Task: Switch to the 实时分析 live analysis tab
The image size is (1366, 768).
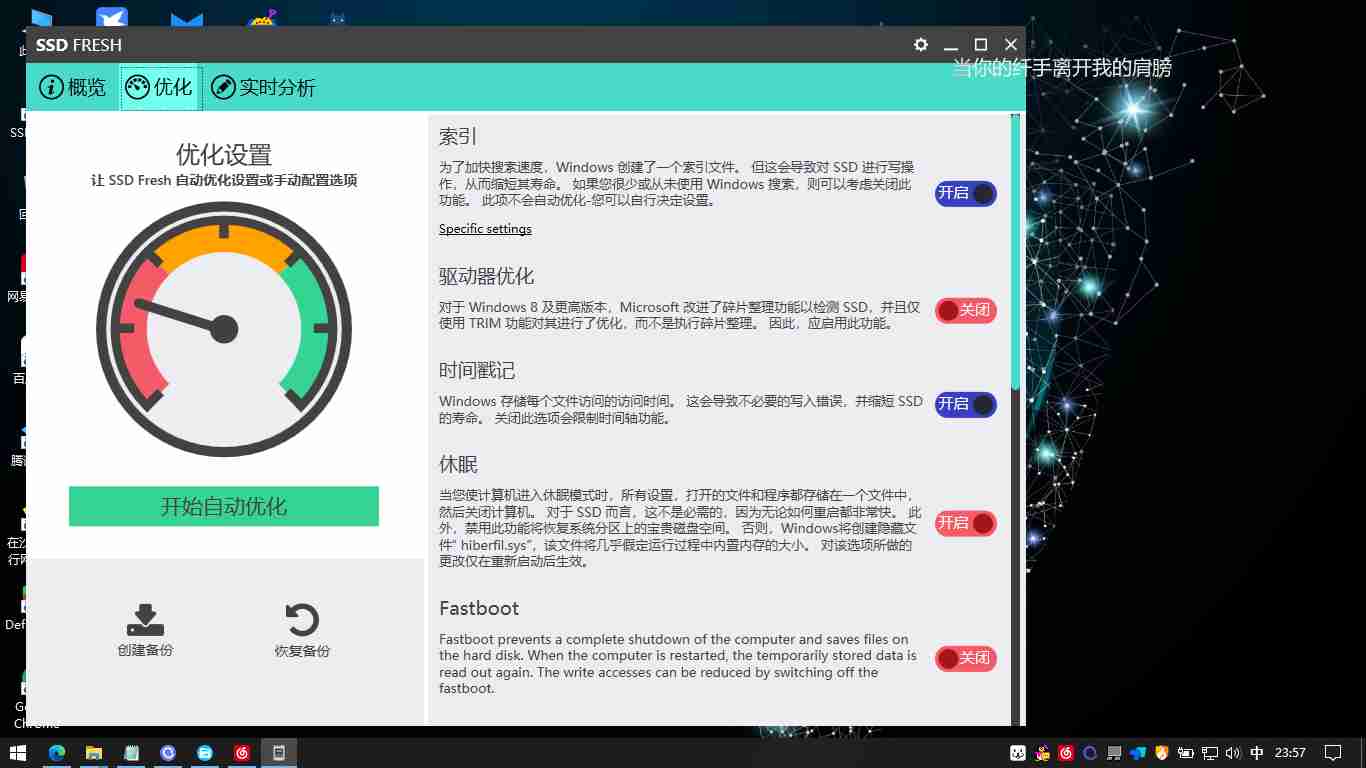Action: [x=263, y=88]
